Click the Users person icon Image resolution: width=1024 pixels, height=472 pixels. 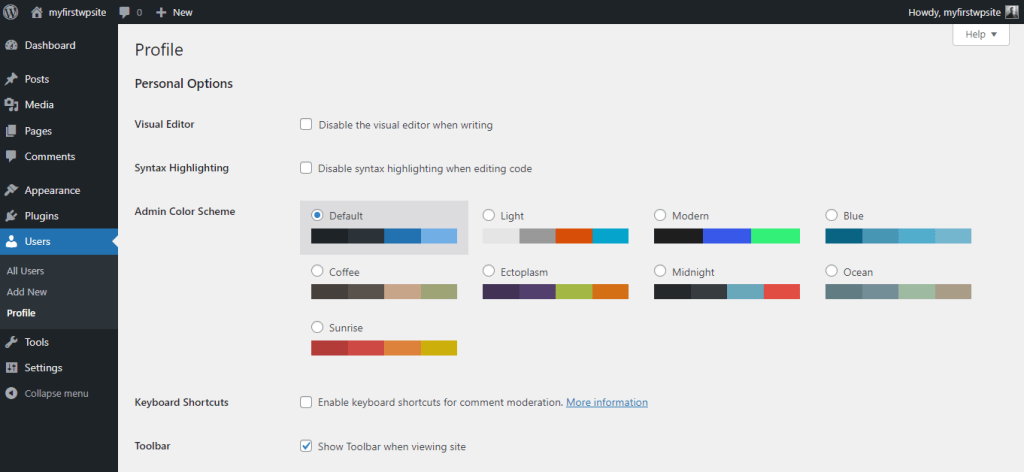pos(10,242)
